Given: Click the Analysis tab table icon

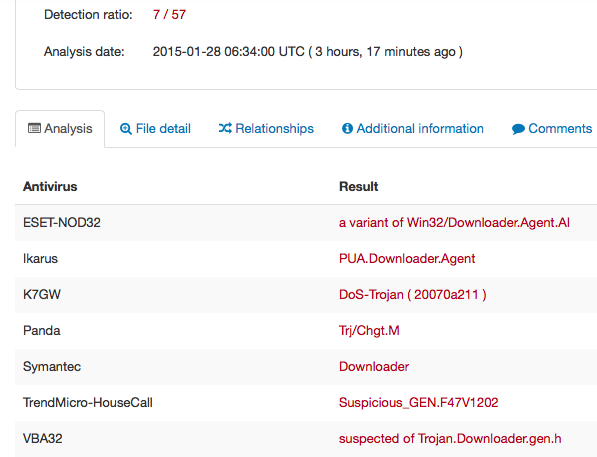Looking at the screenshot, I should [34, 128].
